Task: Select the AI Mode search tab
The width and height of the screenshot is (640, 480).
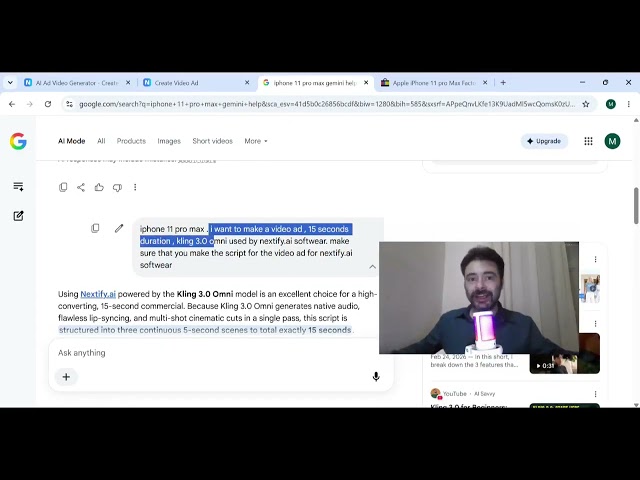Action: (x=71, y=141)
